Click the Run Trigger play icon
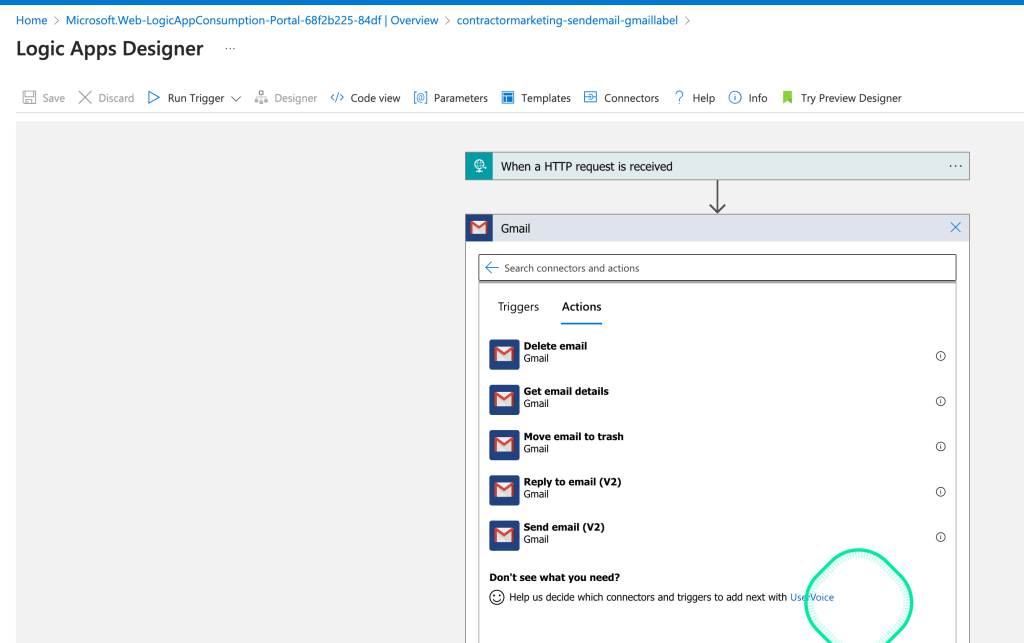The width and height of the screenshot is (1024, 643). pos(153,98)
